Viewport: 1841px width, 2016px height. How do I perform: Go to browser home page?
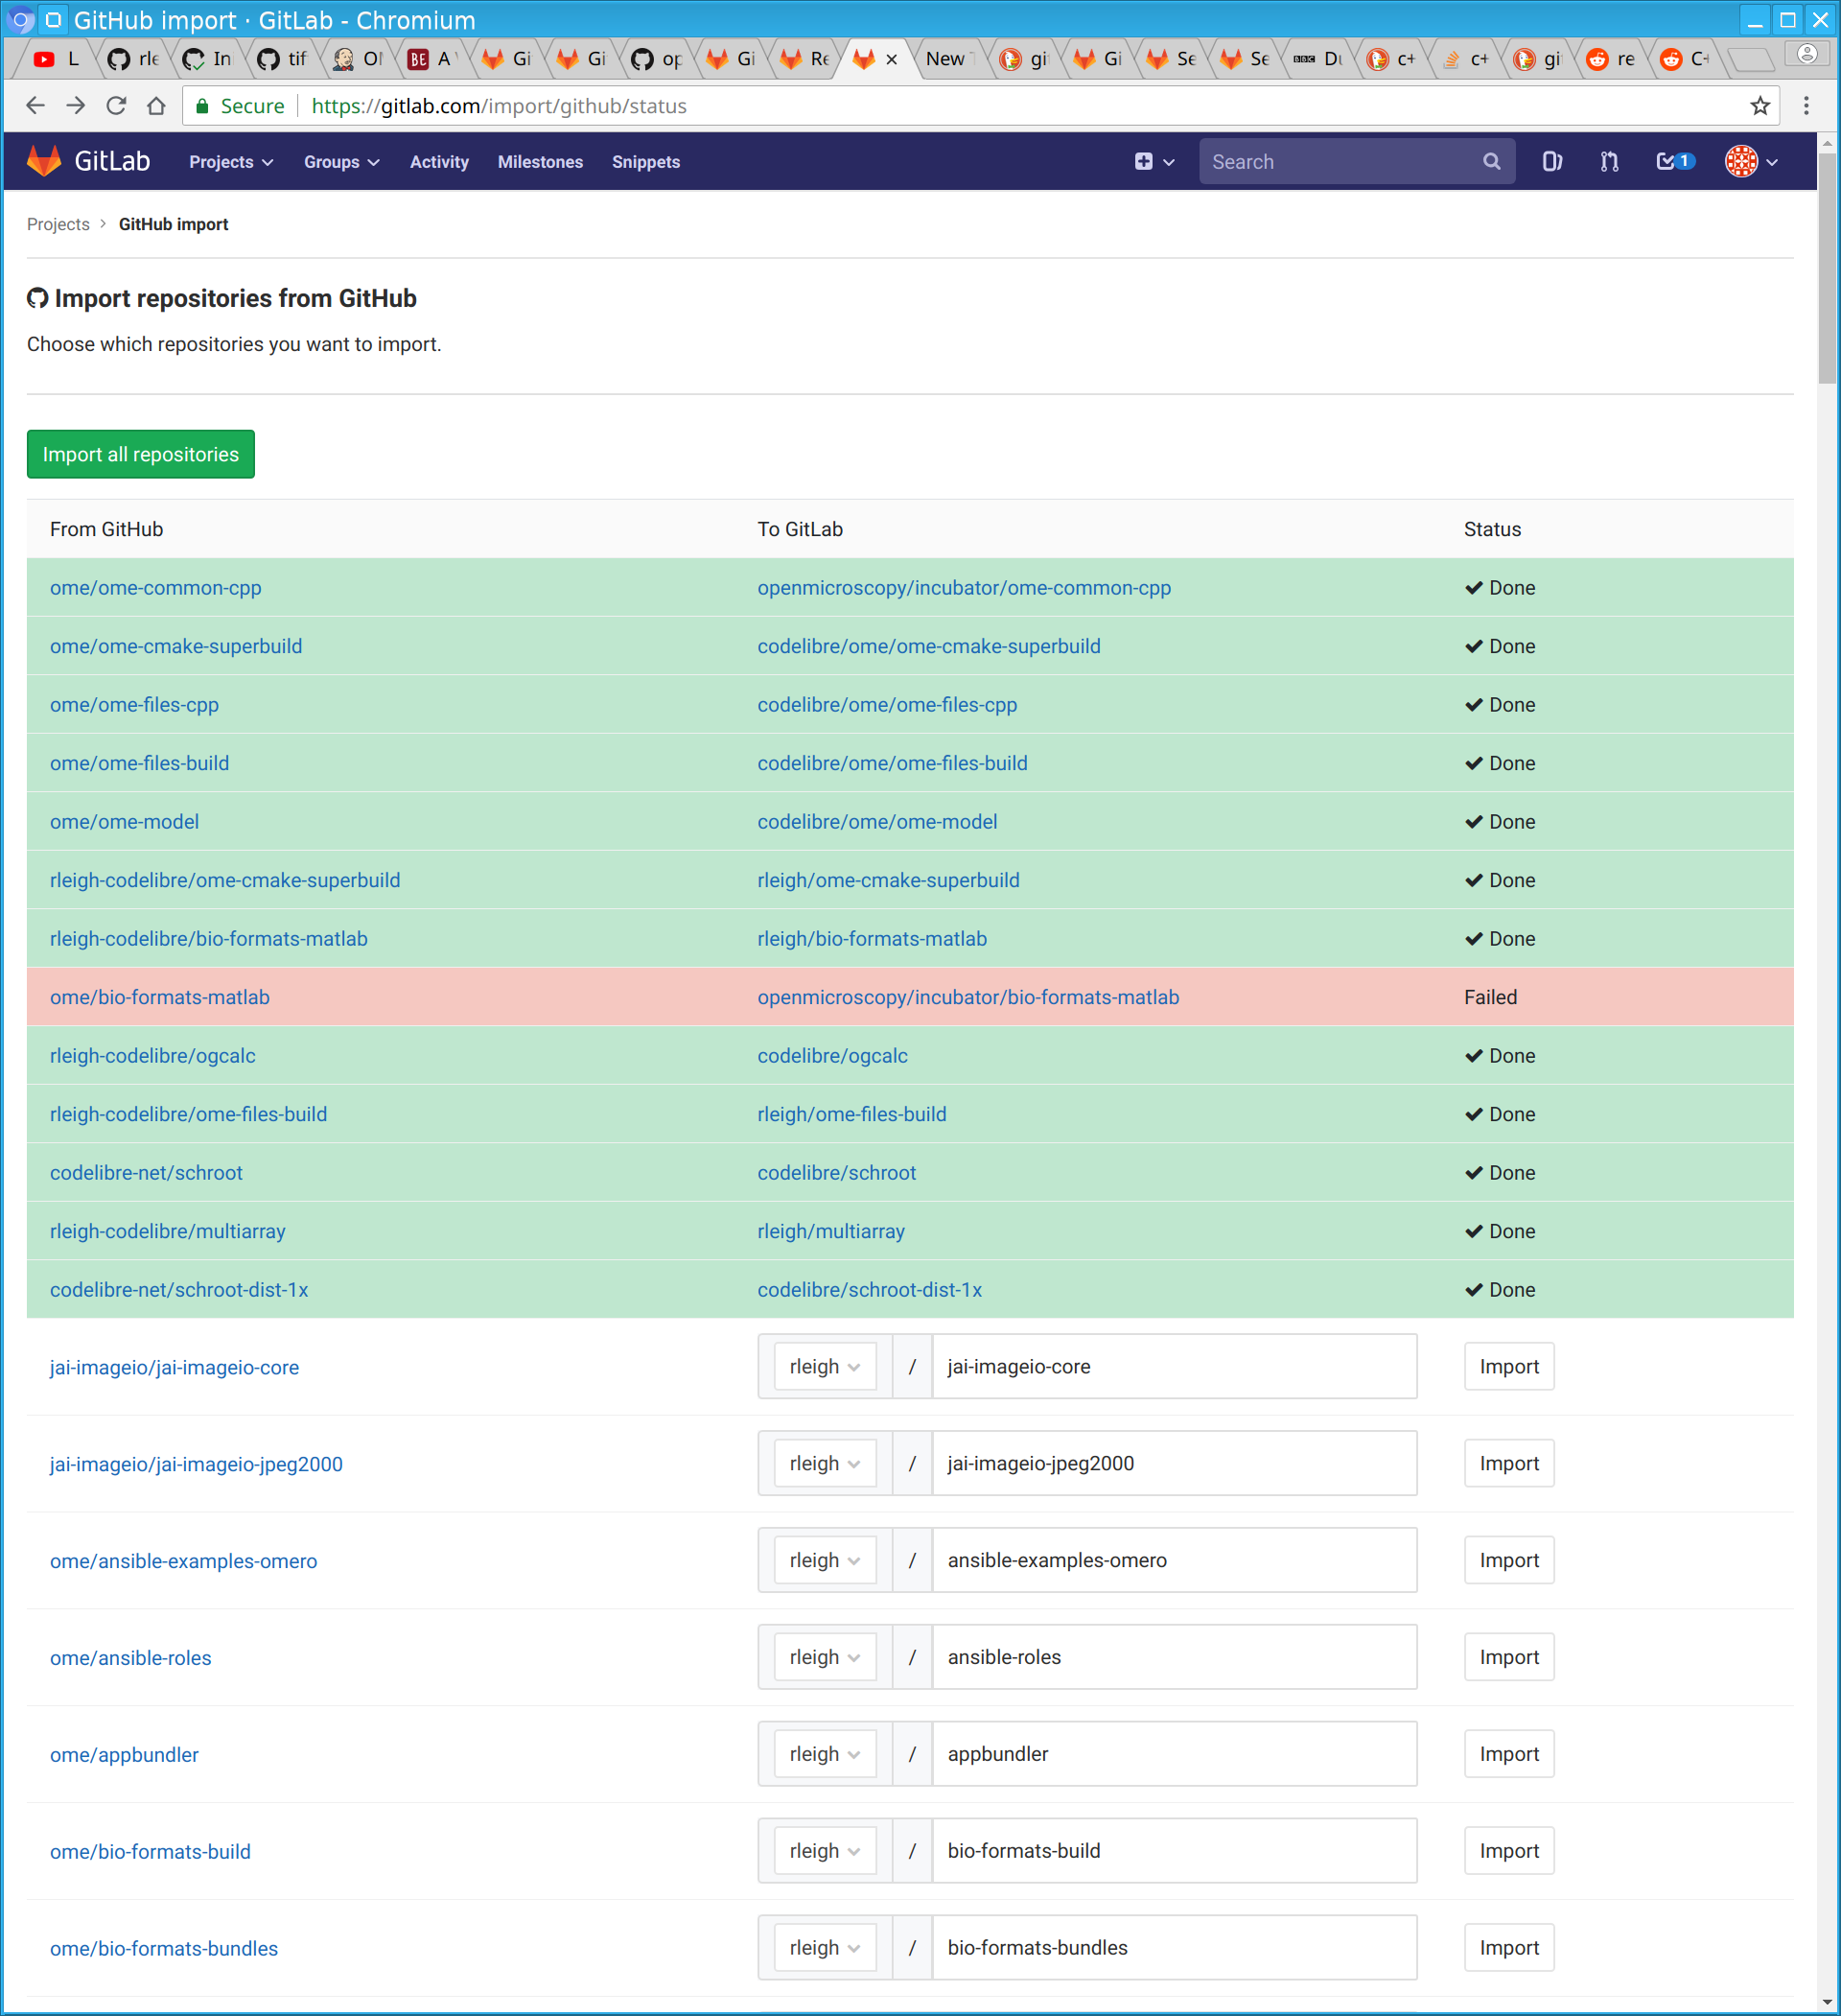tap(156, 105)
